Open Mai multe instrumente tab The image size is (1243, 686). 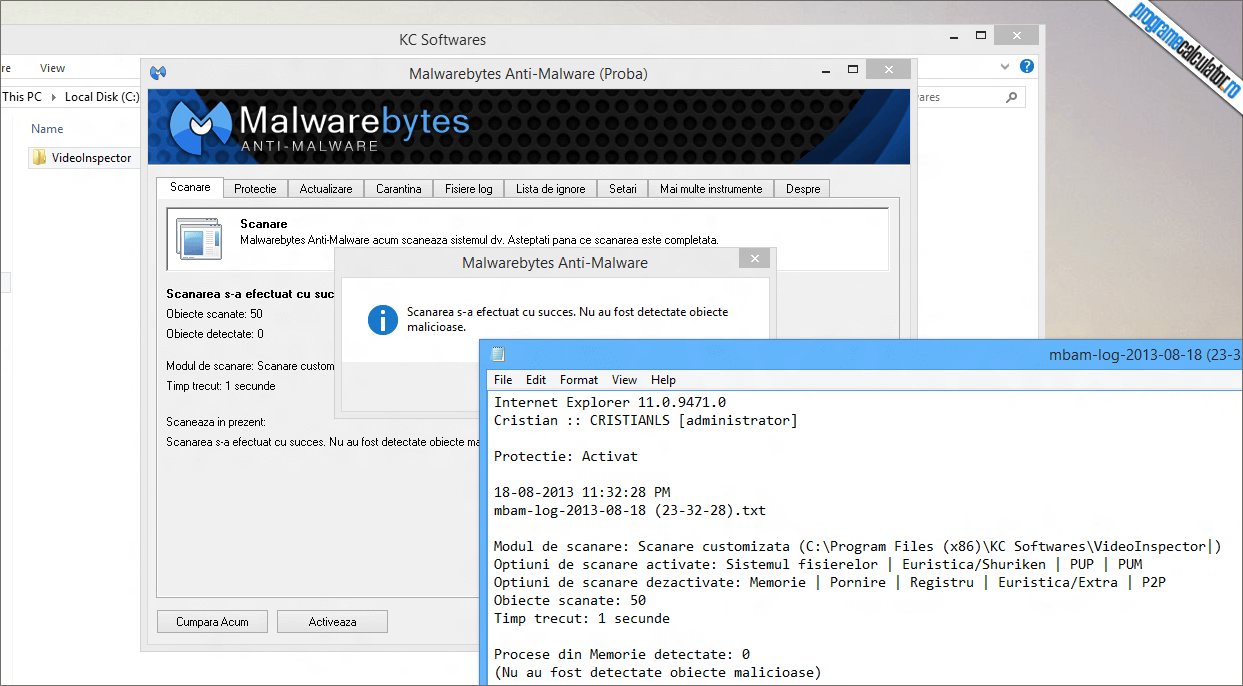tap(711, 189)
